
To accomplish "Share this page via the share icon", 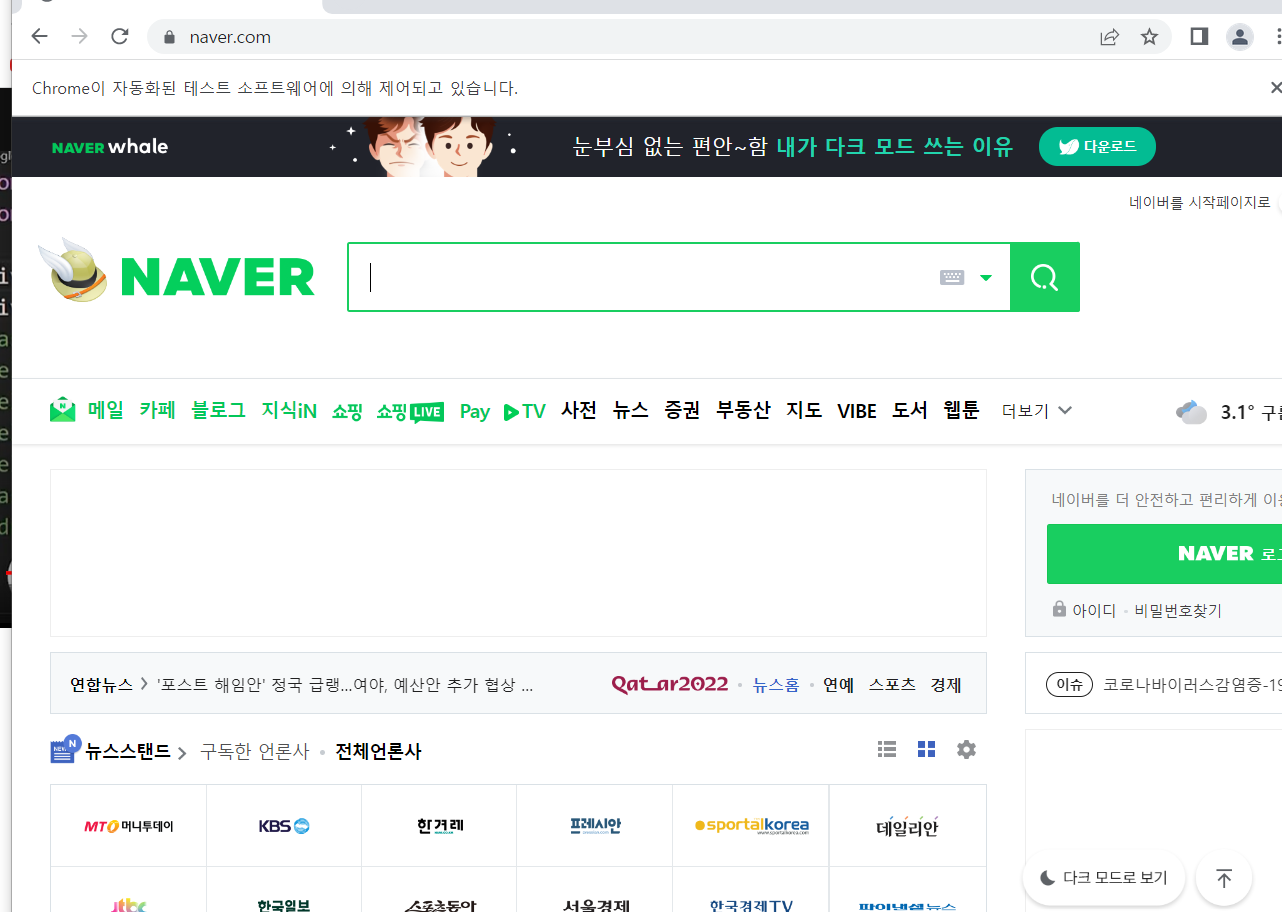I will coord(1109,37).
